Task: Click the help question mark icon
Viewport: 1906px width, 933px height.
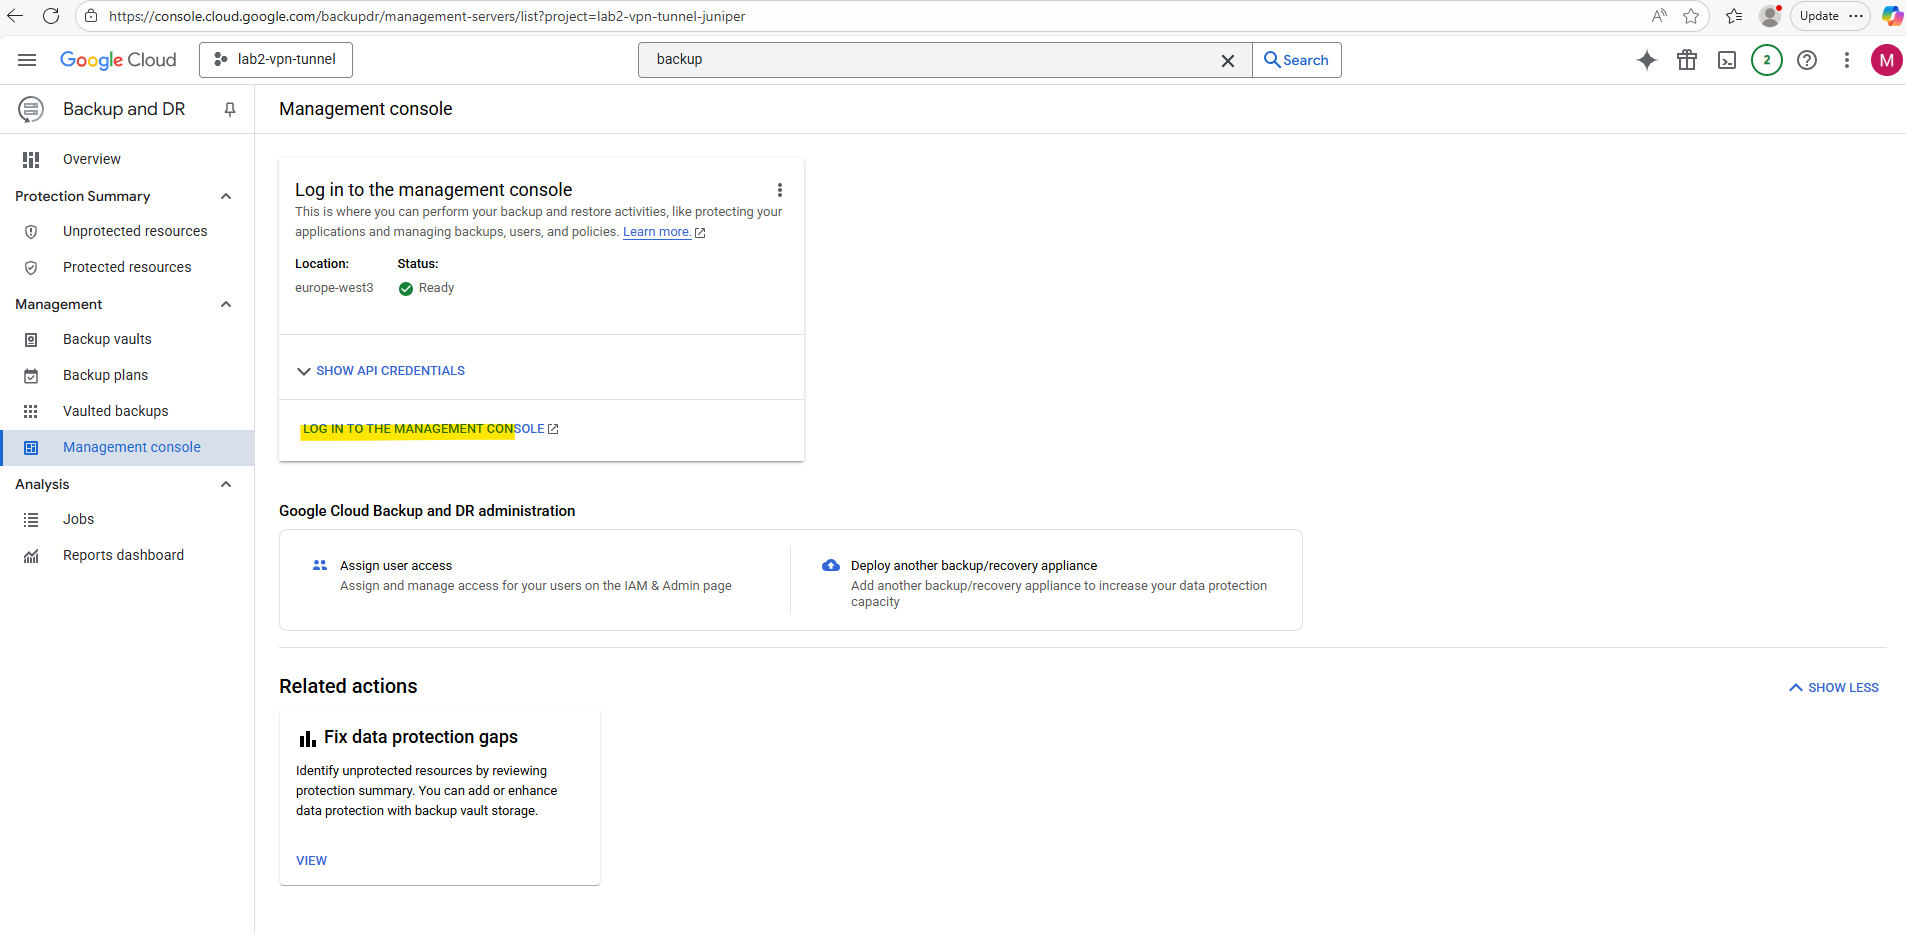Action: tap(1807, 60)
